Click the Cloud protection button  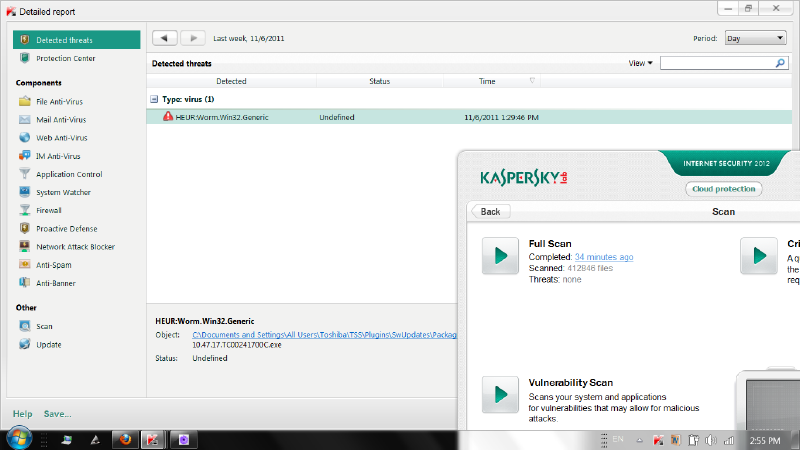723,189
